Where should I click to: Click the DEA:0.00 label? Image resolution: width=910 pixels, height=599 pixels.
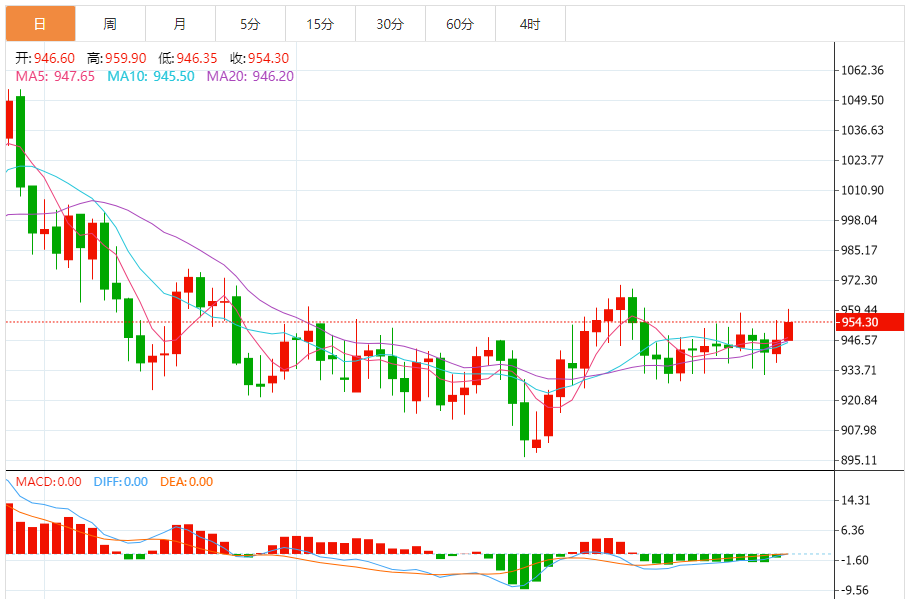coord(186,482)
